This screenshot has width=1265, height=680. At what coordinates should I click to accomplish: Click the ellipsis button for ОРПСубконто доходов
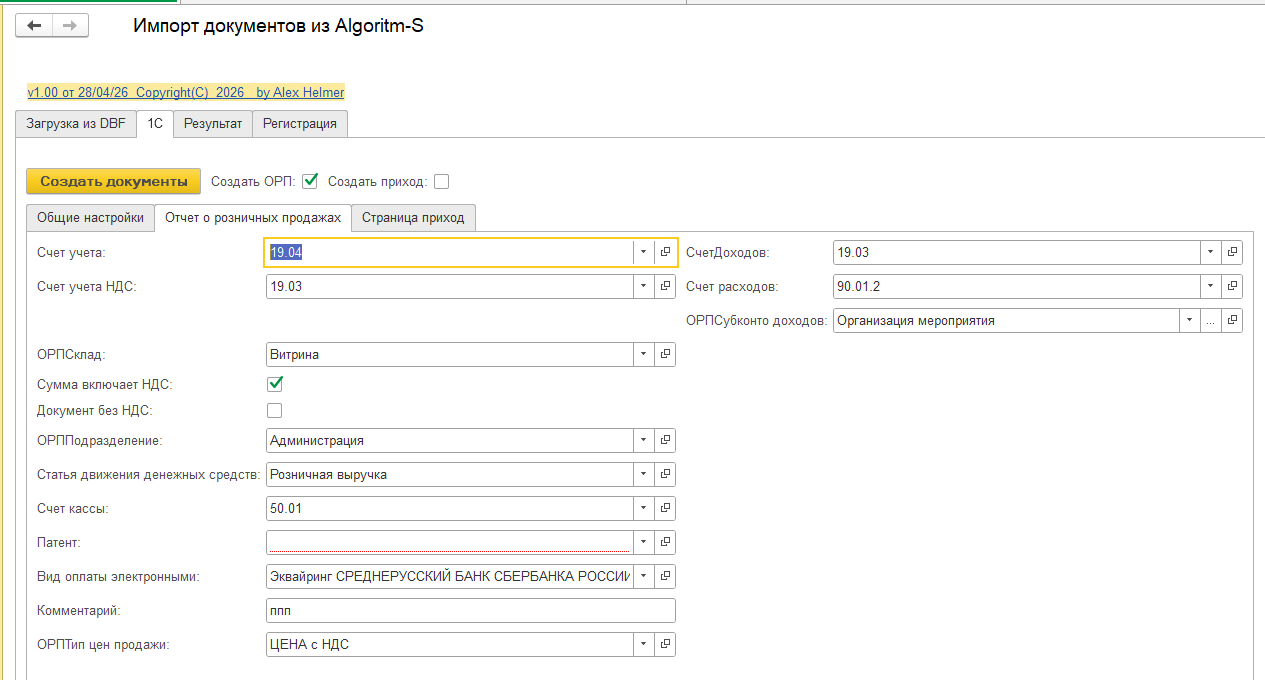tap(1211, 321)
